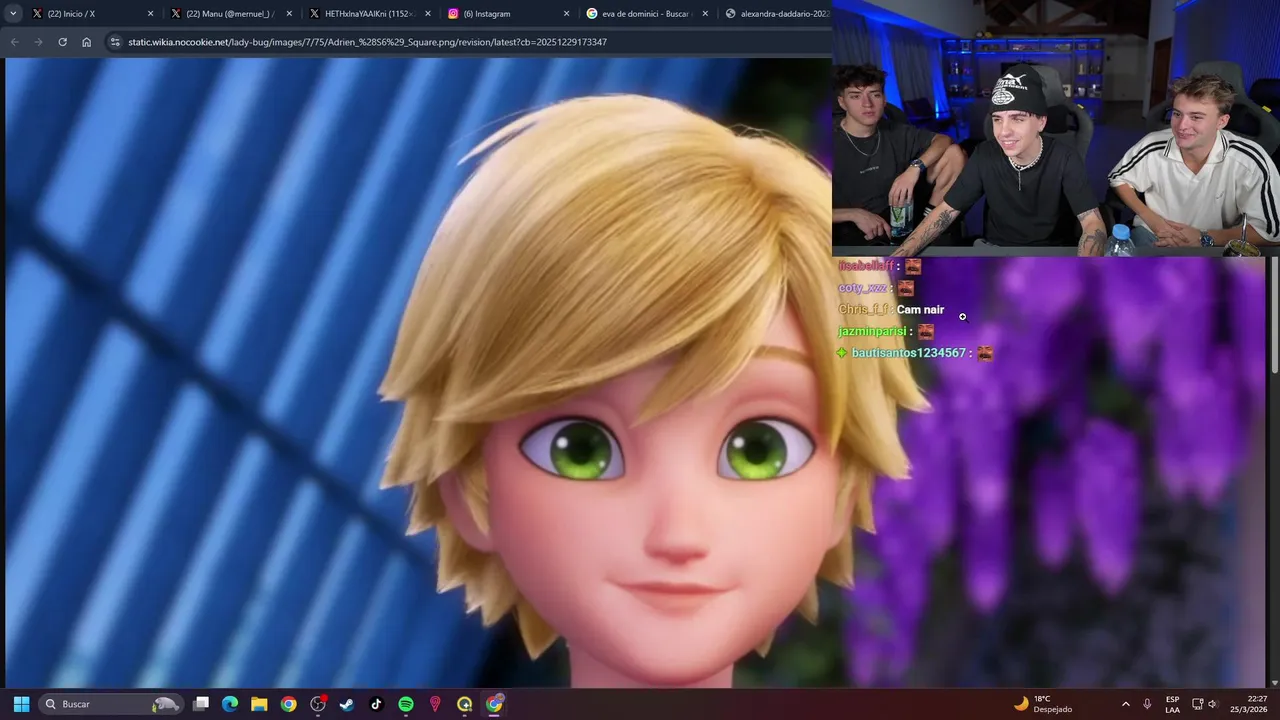Open the pink pin app in taskbar
This screenshot has width=1280, height=720.
click(435, 704)
